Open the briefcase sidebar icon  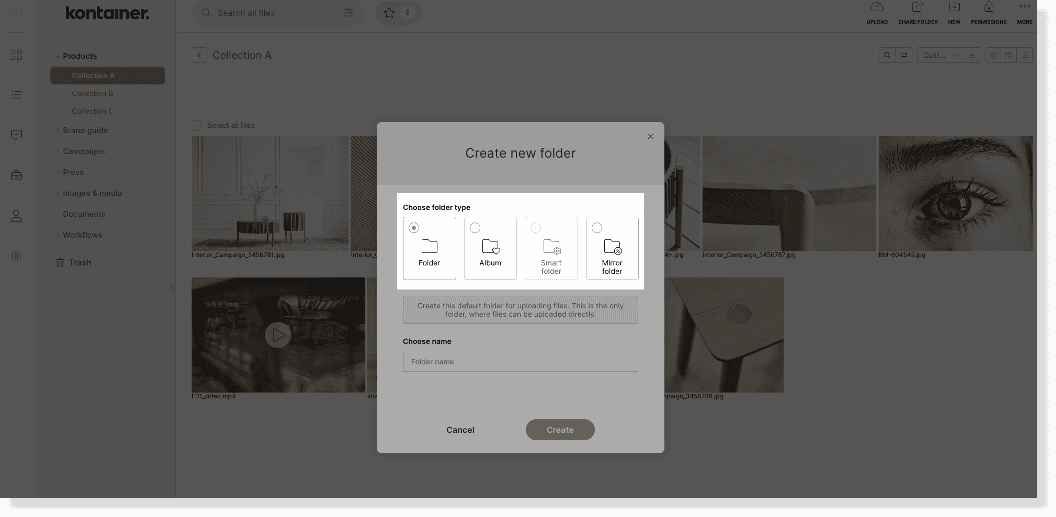[17, 175]
